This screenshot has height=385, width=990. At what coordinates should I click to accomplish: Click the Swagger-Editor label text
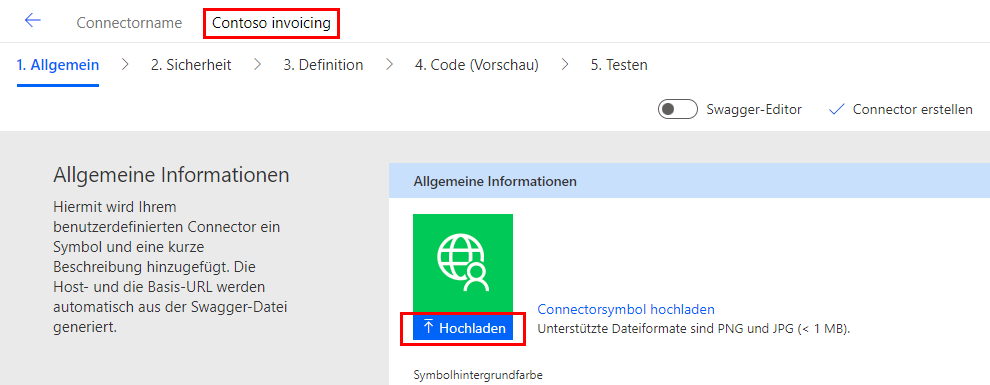(x=754, y=109)
